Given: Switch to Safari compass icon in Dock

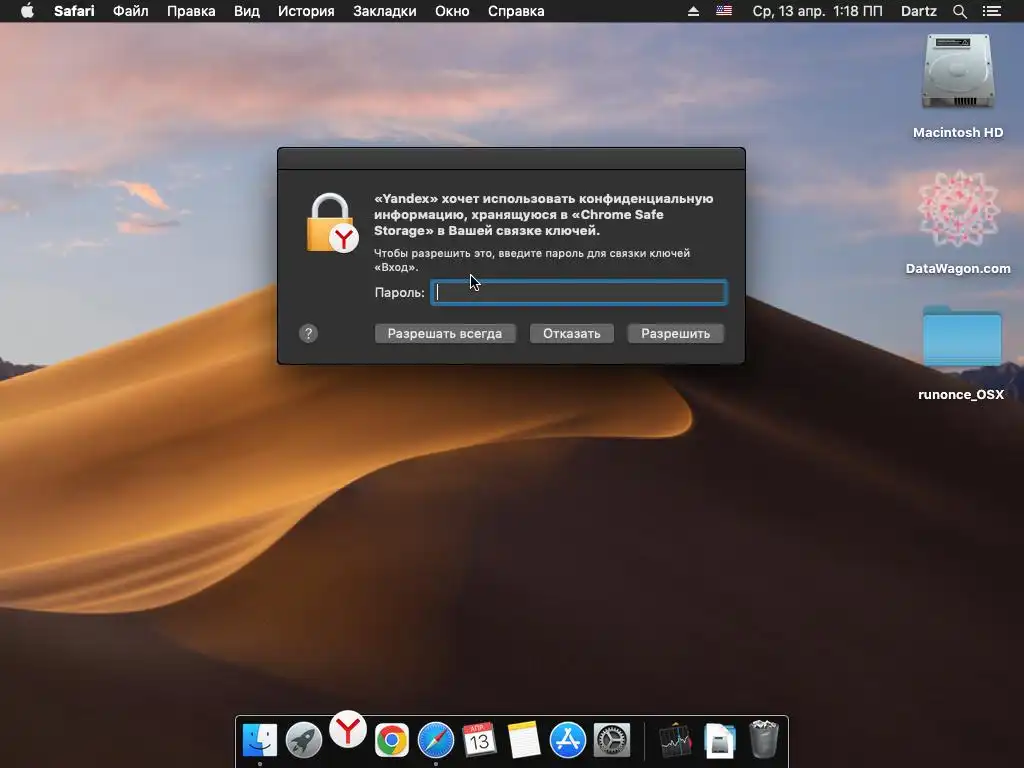Looking at the screenshot, I should click(436, 740).
